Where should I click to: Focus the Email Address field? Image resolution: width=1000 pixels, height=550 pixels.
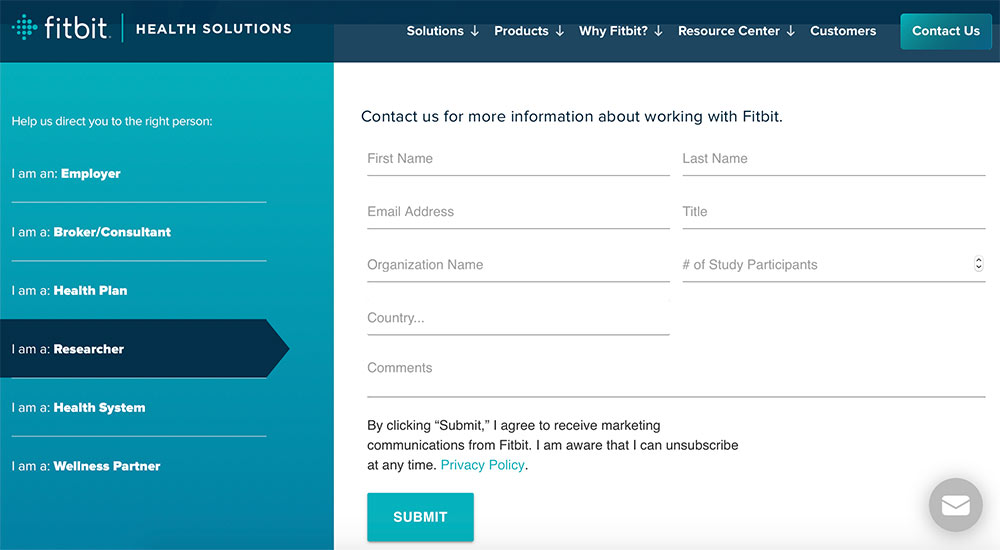(x=518, y=212)
